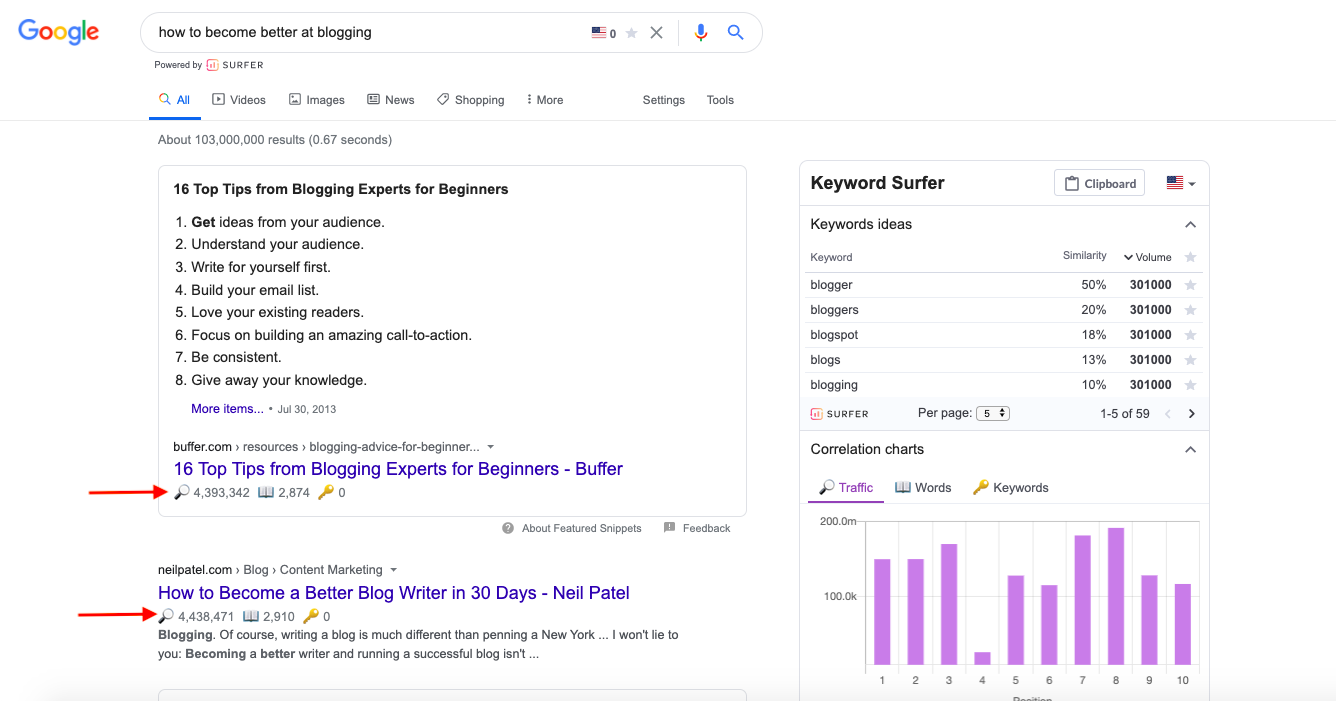Click the blue search magnifier icon

click(736, 32)
